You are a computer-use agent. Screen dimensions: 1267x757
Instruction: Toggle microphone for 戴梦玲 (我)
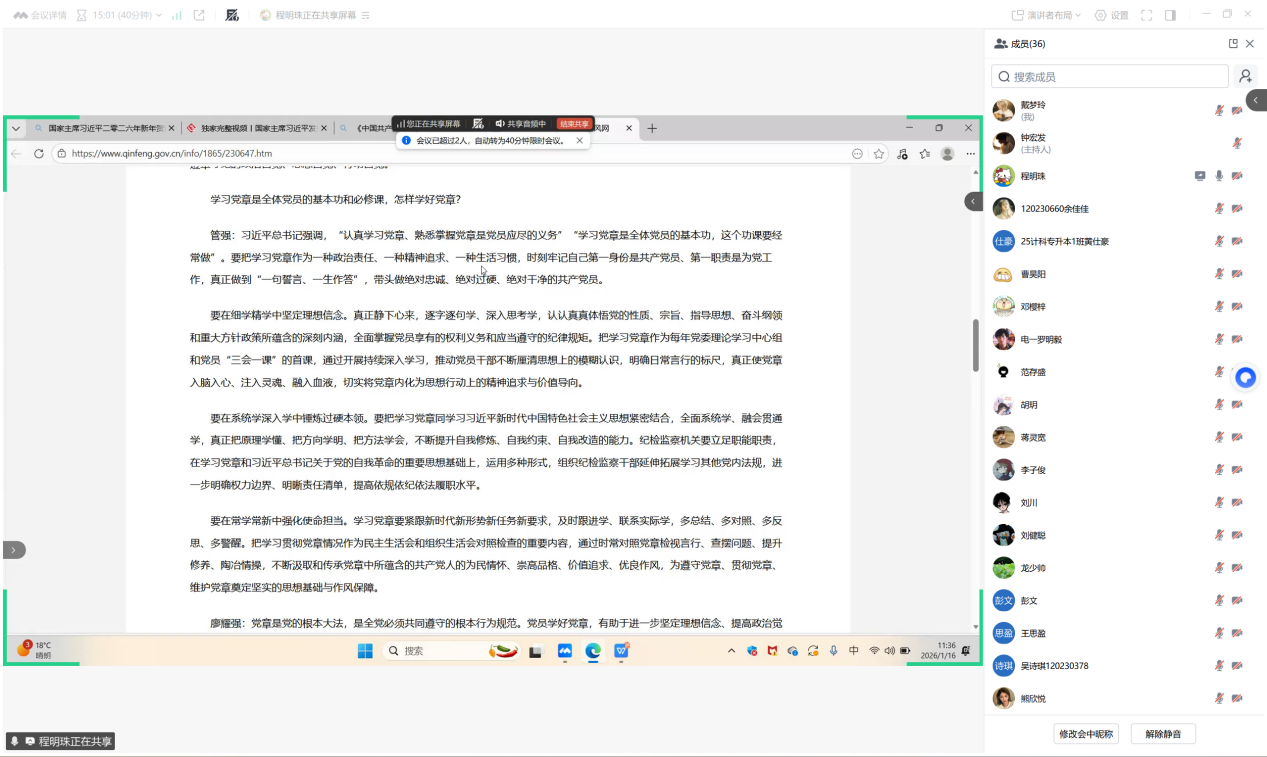[1219, 110]
